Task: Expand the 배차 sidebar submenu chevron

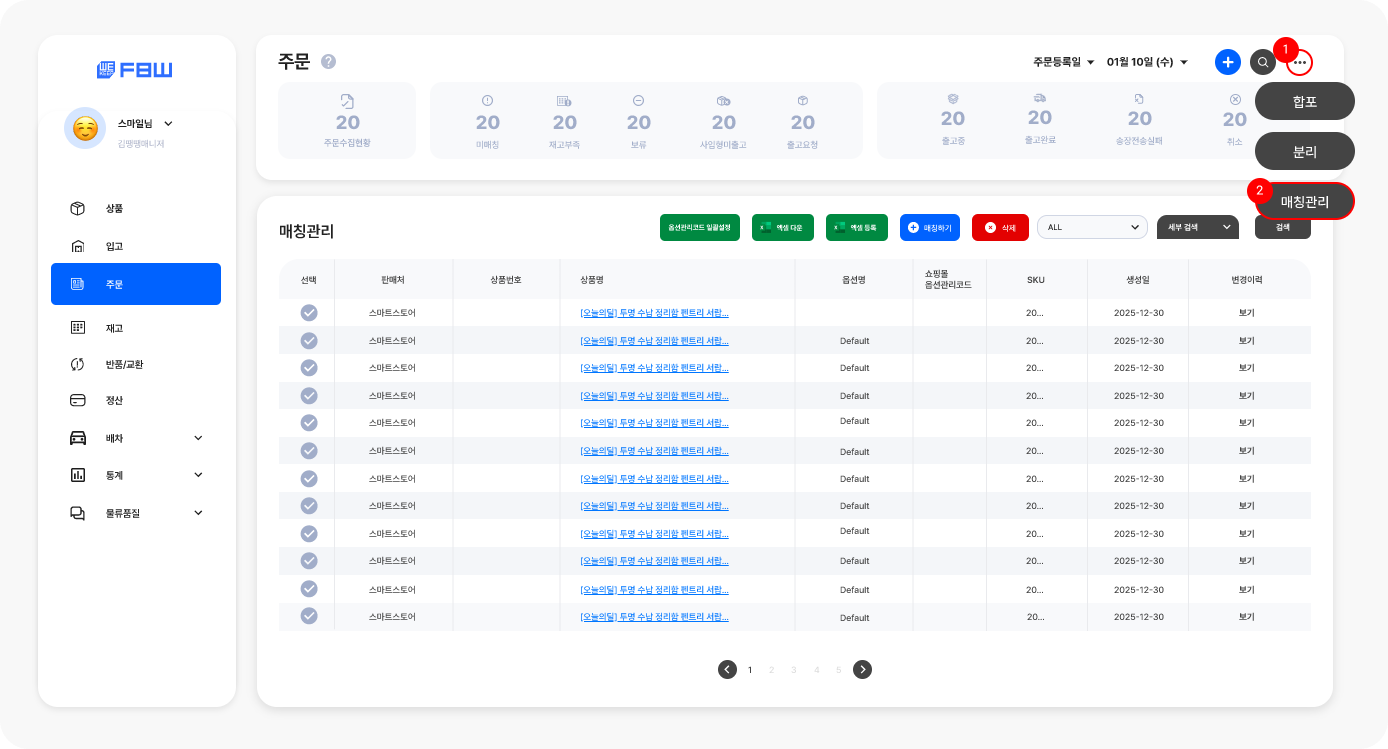Action: pyautogui.click(x=198, y=438)
